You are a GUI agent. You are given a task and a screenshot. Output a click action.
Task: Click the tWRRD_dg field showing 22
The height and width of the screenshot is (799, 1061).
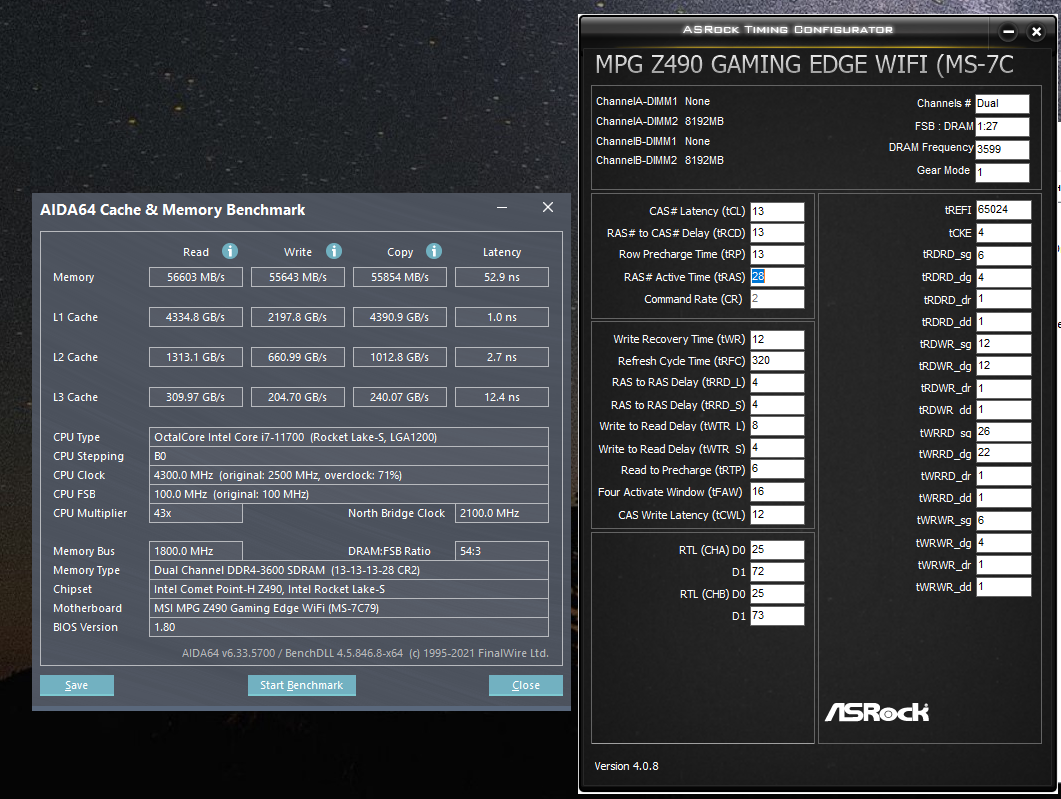pos(1003,453)
